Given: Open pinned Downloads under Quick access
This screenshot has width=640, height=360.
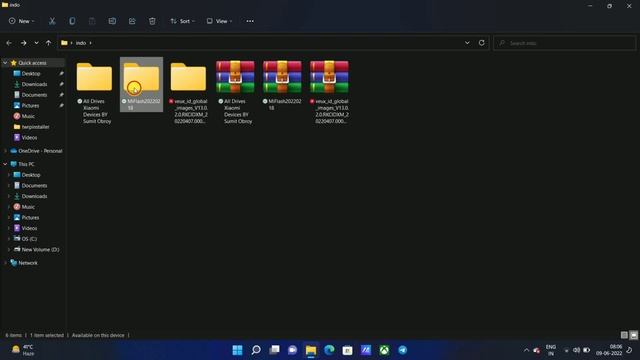Looking at the screenshot, I should [34, 84].
